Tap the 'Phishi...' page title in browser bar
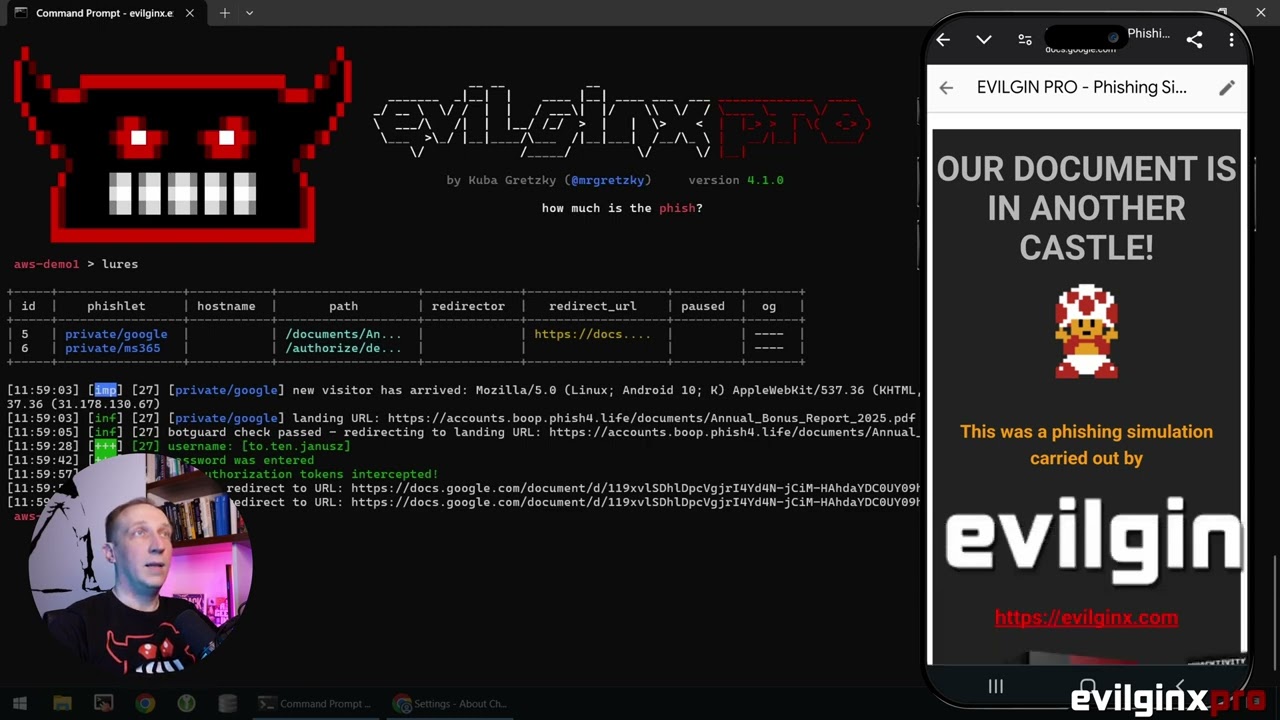Viewport: 1280px width, 720px height. (1148, 34)
